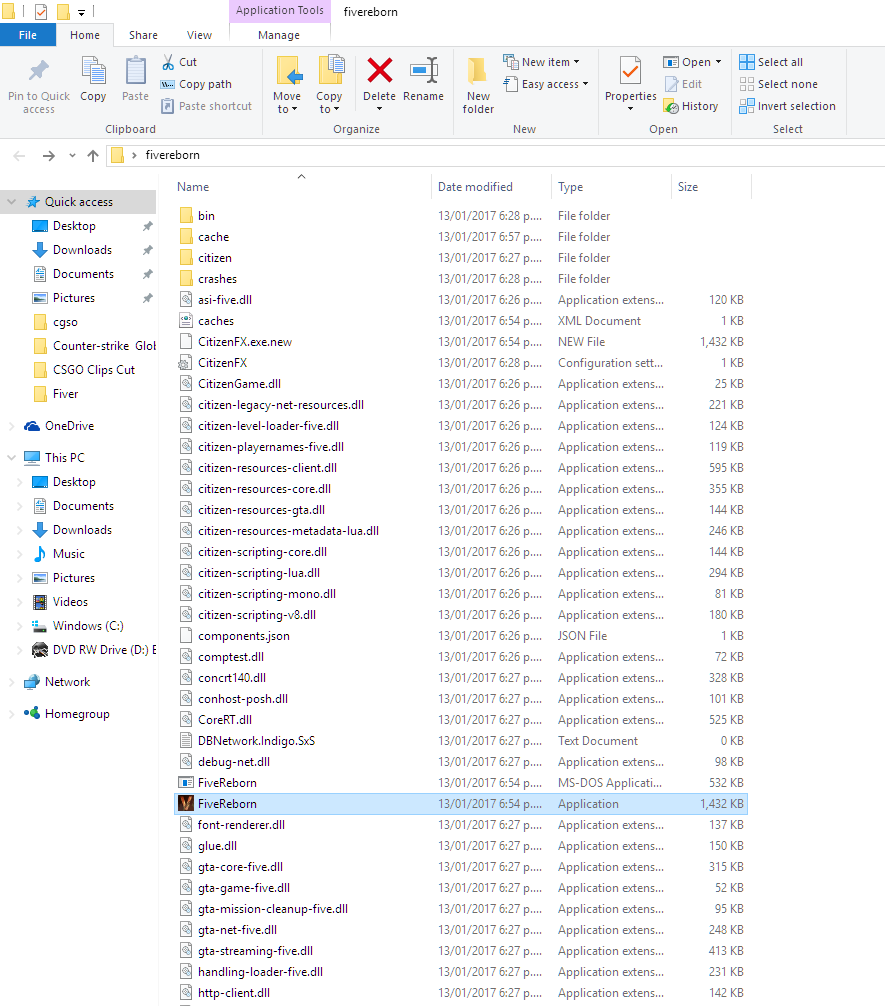Screen dimensions: 885x1006
Task: Switch to the View tab
Action: [199, 35]
